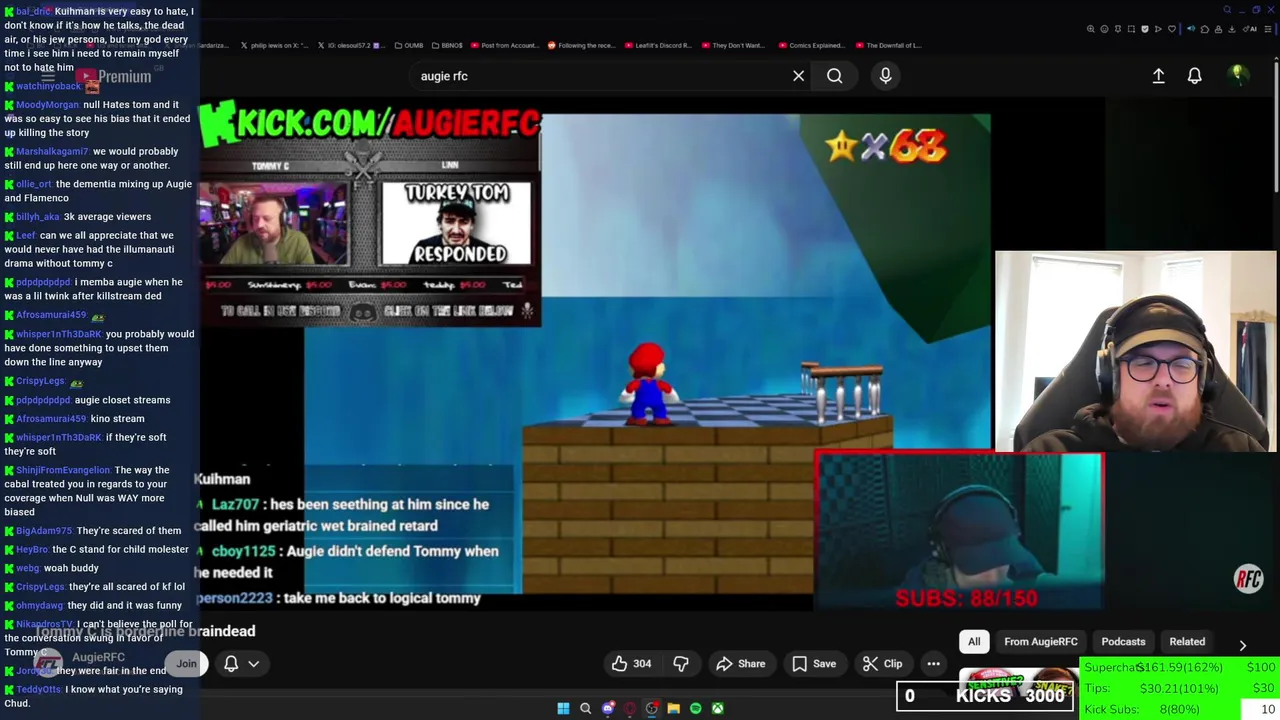Save the video to a playlist

(x=814, y=664)
